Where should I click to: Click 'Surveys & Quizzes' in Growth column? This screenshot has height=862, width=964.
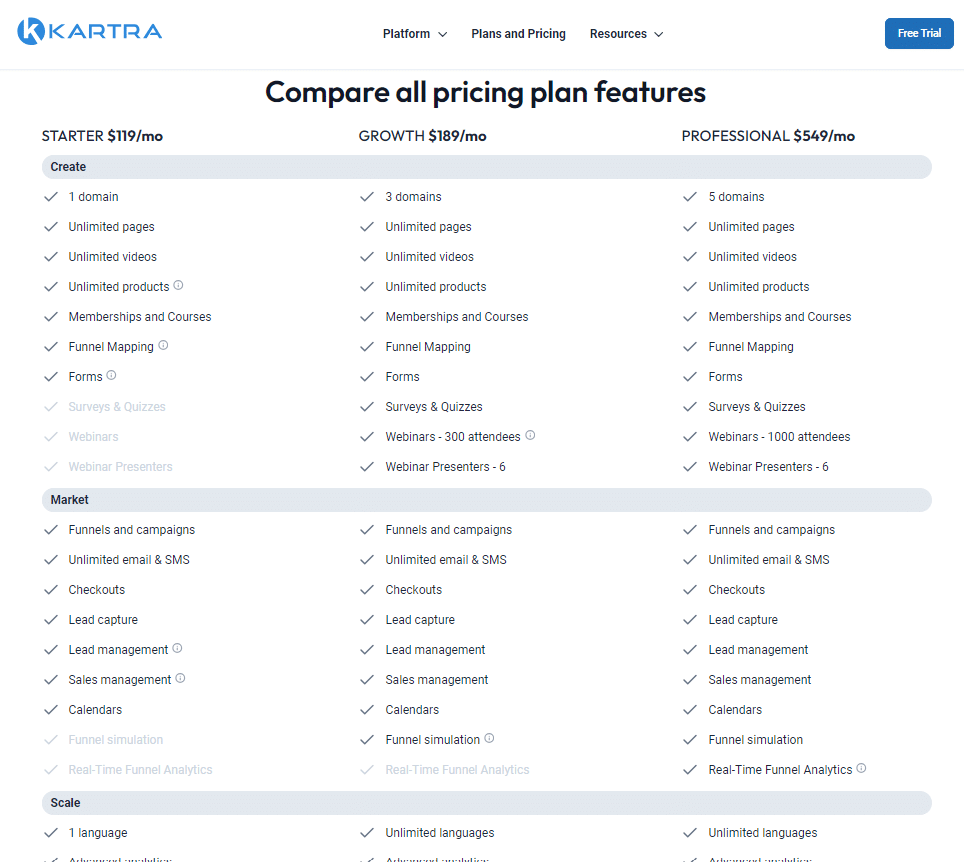pos(433,406)
